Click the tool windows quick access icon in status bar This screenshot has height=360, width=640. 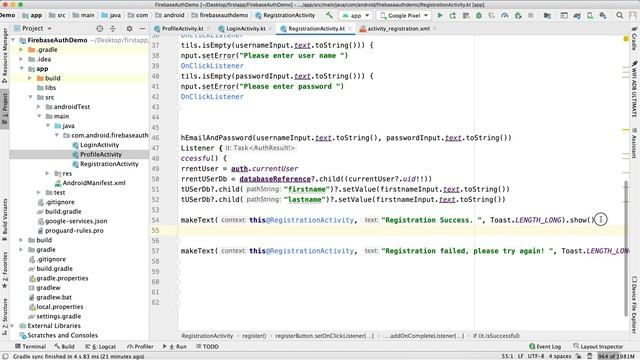point(5,356)
